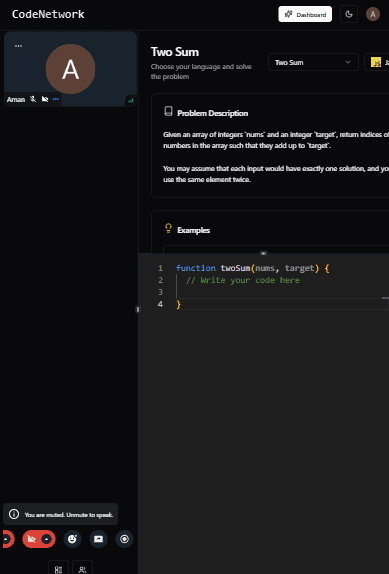389x574 pixels.
Task: Start screen sharing
Action: point(98,539)
